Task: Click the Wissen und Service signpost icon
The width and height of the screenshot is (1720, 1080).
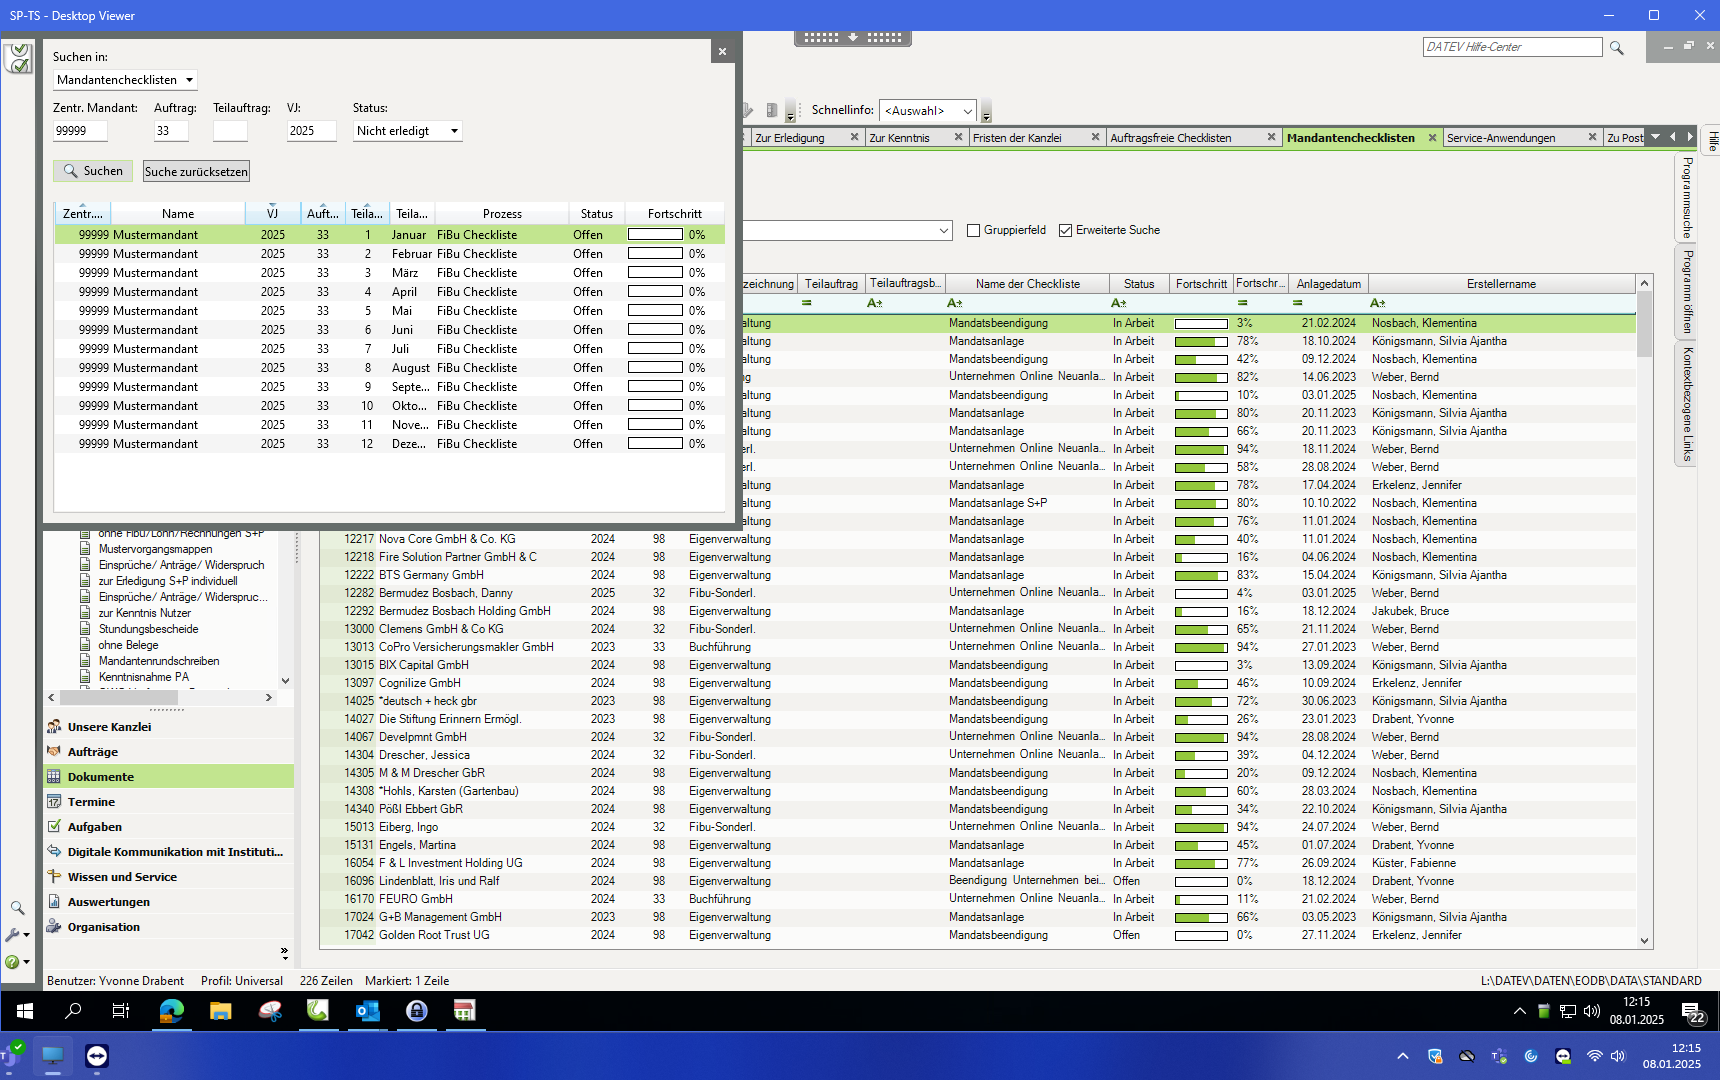Action: 54,877
